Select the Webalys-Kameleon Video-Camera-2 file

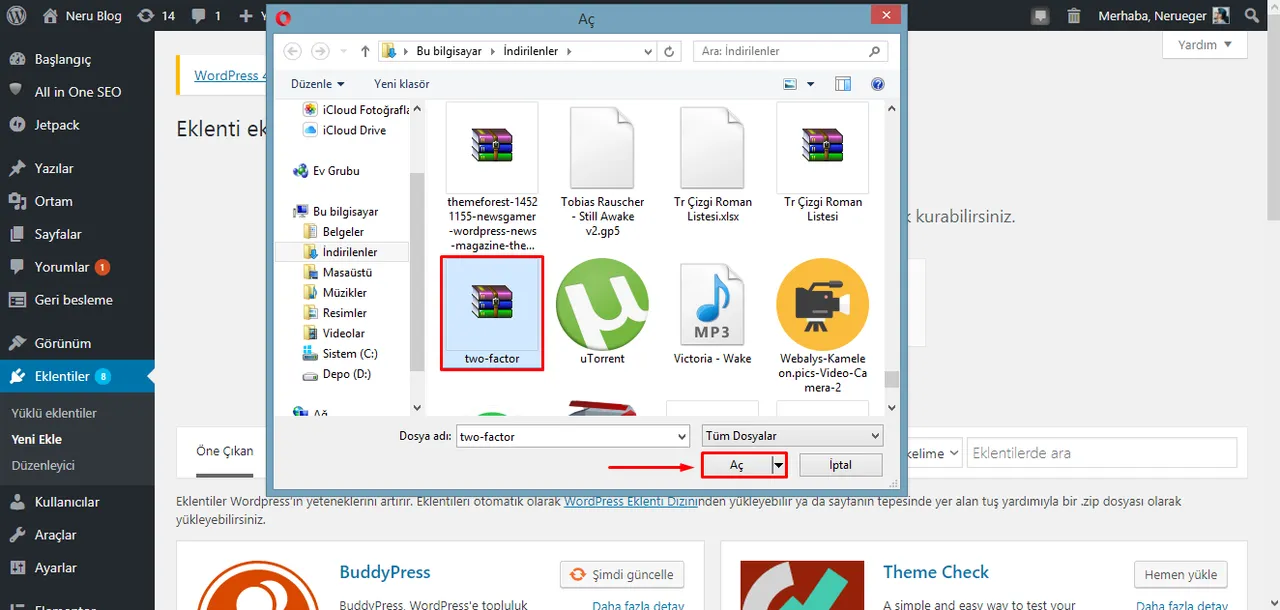pyautogui.click(x=822, y=325)
